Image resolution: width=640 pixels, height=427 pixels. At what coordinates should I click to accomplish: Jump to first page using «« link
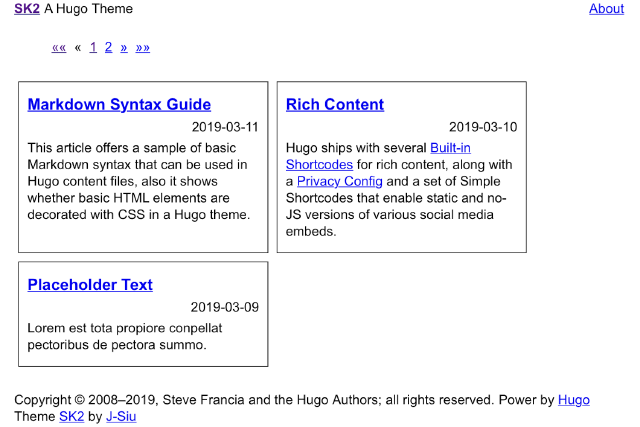click(x=59, y=47)
